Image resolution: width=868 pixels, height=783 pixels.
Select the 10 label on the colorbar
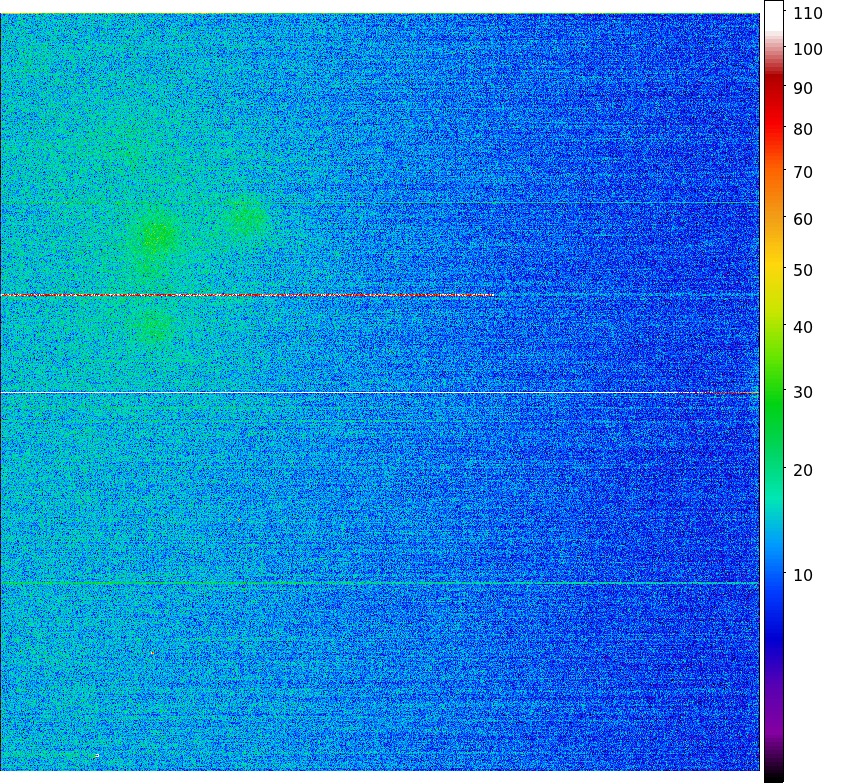pyautogui.click(x=803, y=575)
